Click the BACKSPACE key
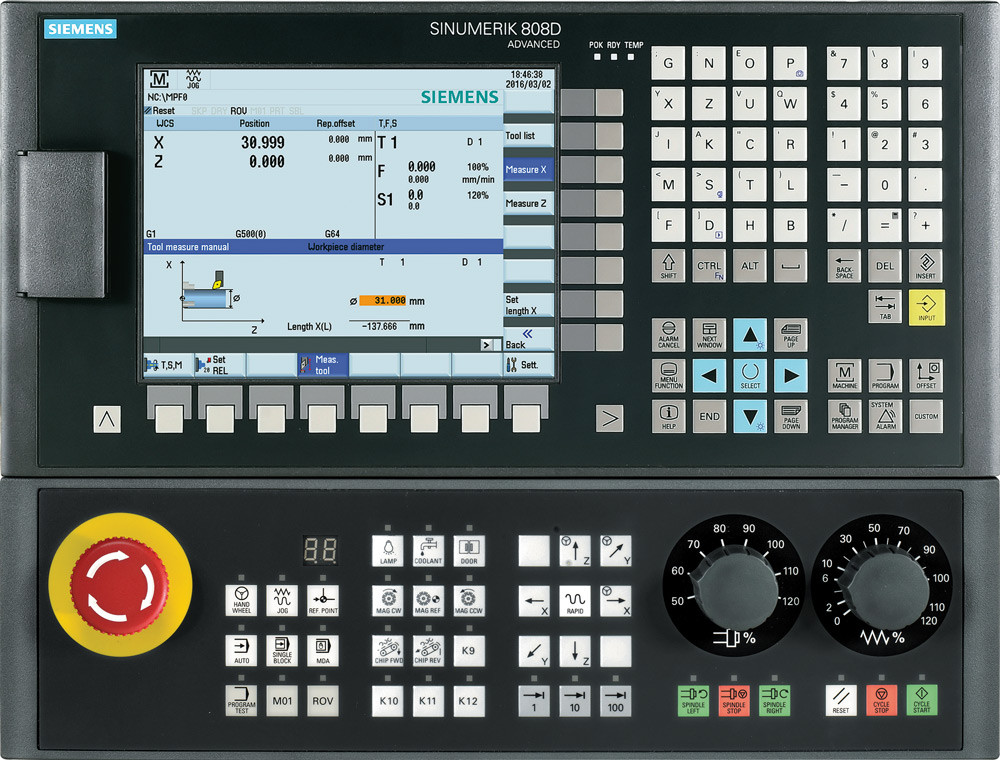1000x760 pixels. tap(844, 266)
